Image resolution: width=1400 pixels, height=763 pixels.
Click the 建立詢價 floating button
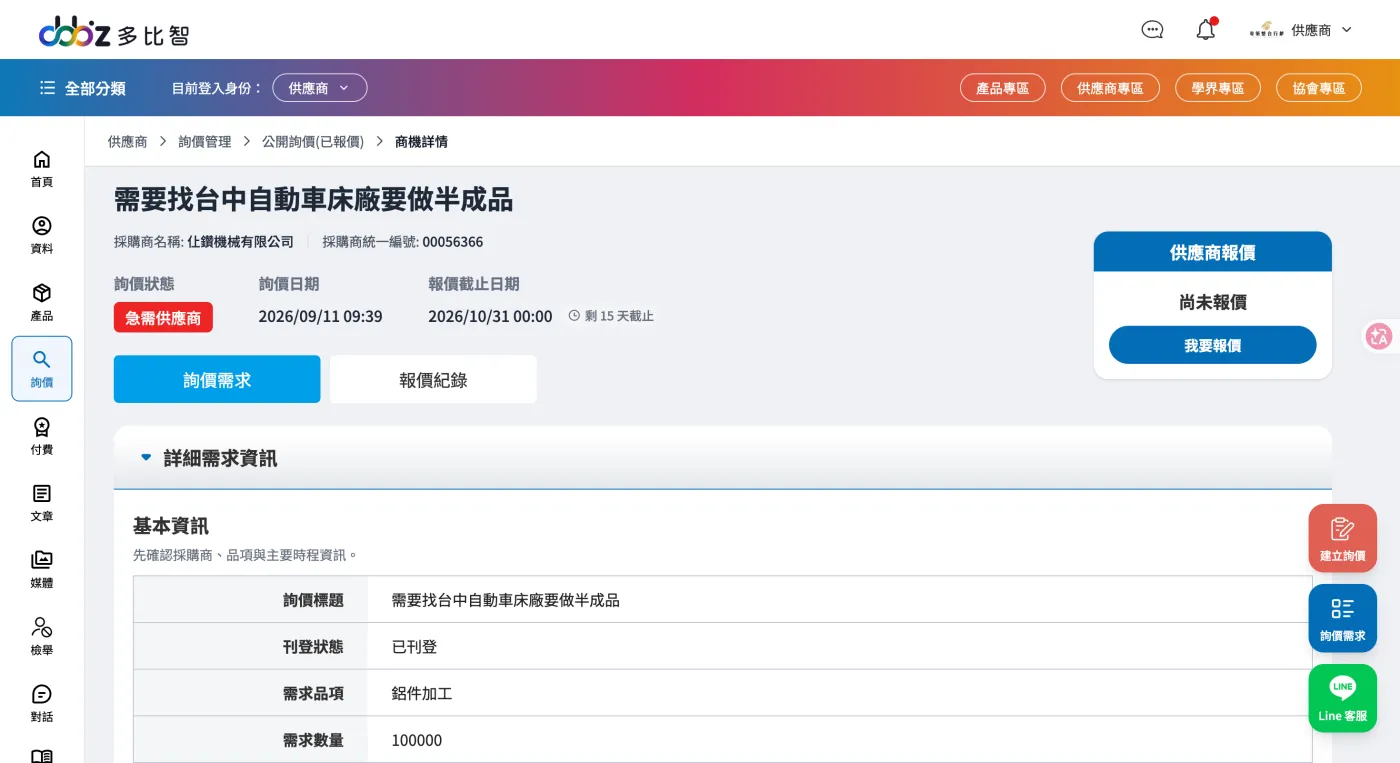click(1342, 538)
